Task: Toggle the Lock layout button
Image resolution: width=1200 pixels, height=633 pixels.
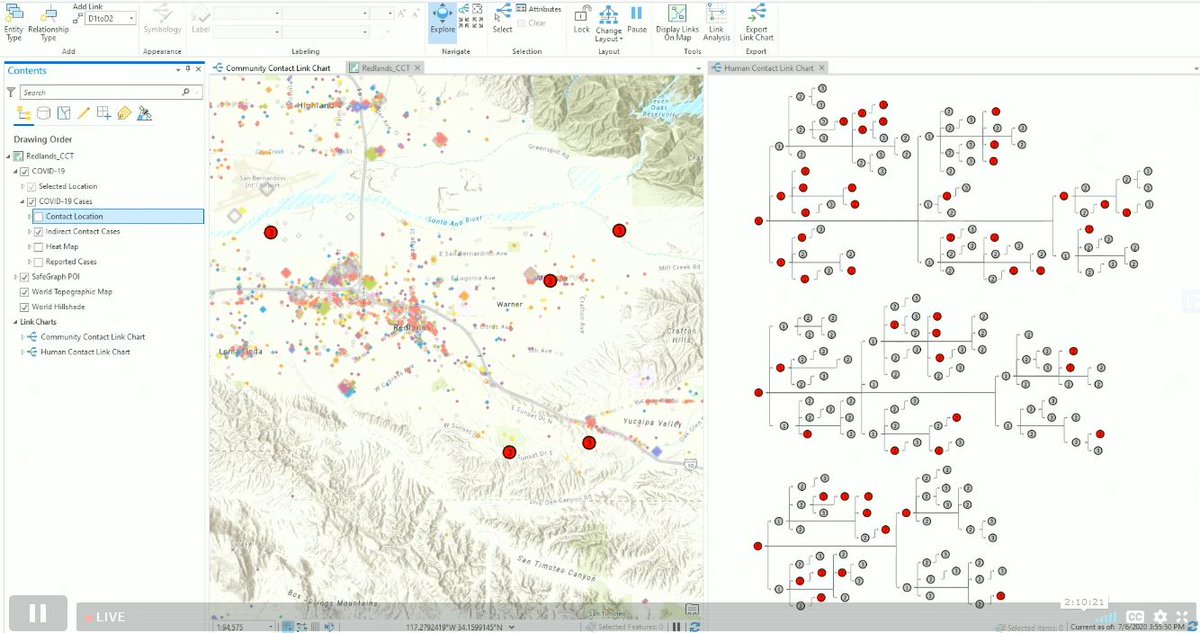Action: click(x=581, y=19)
